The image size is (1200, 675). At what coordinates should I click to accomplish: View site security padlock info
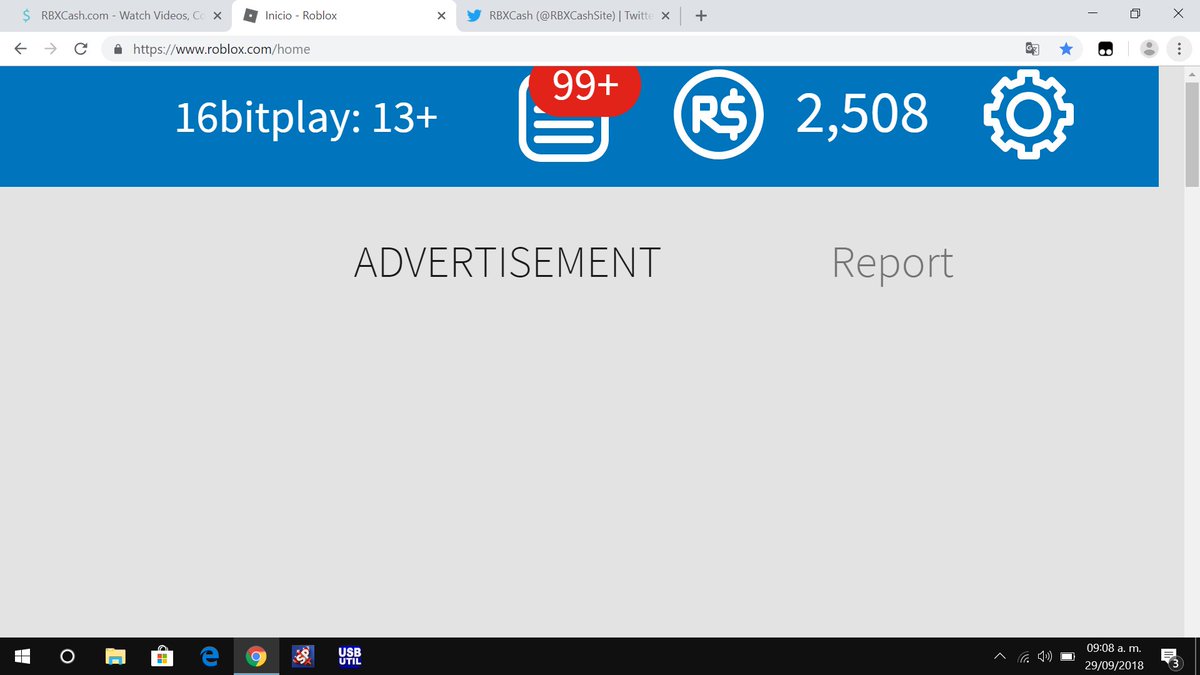coord(118,48)
